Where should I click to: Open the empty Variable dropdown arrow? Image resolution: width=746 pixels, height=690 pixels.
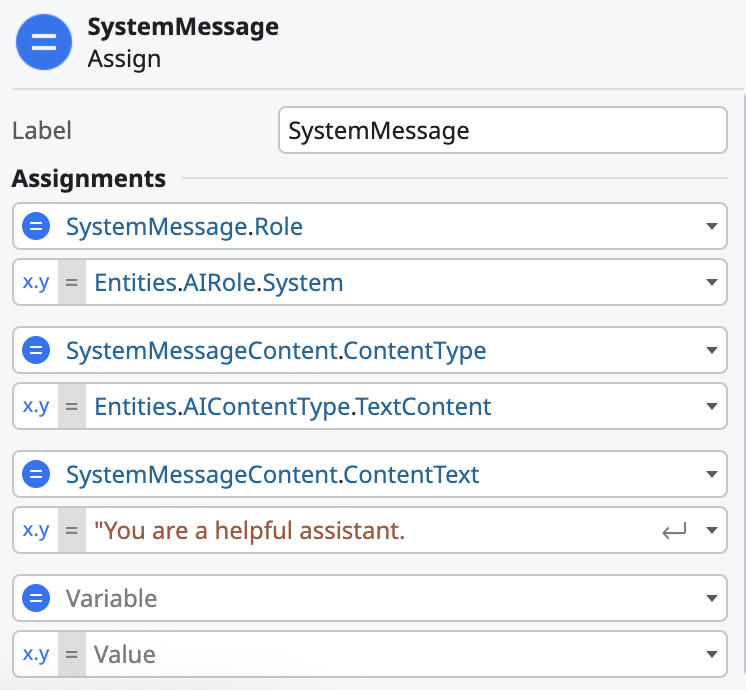[x=712, y=598]
